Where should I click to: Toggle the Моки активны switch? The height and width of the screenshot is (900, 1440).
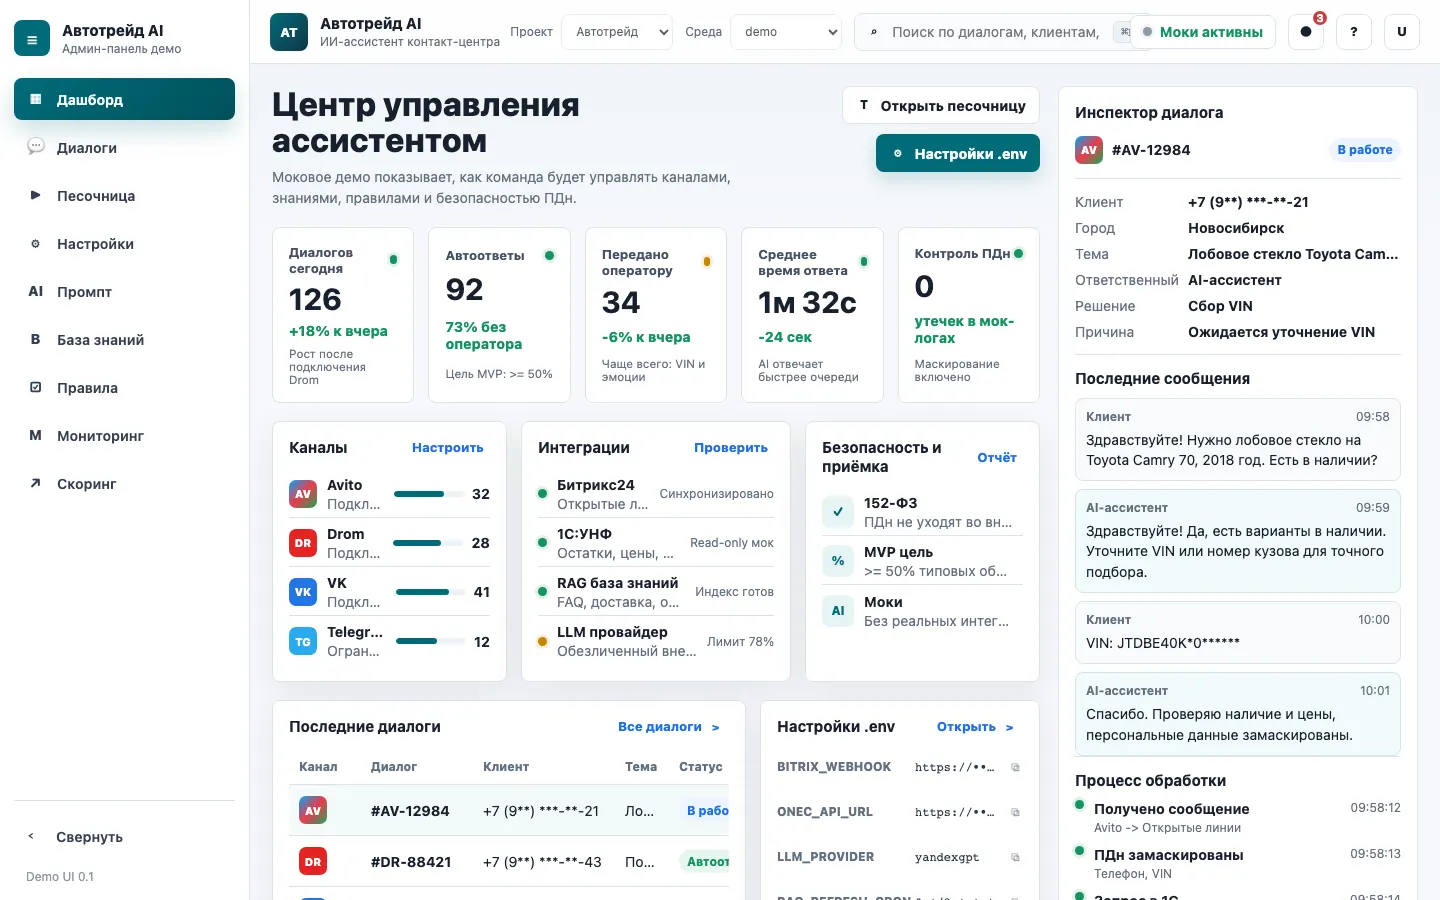pyautogui.click(x=1204, y=32)
